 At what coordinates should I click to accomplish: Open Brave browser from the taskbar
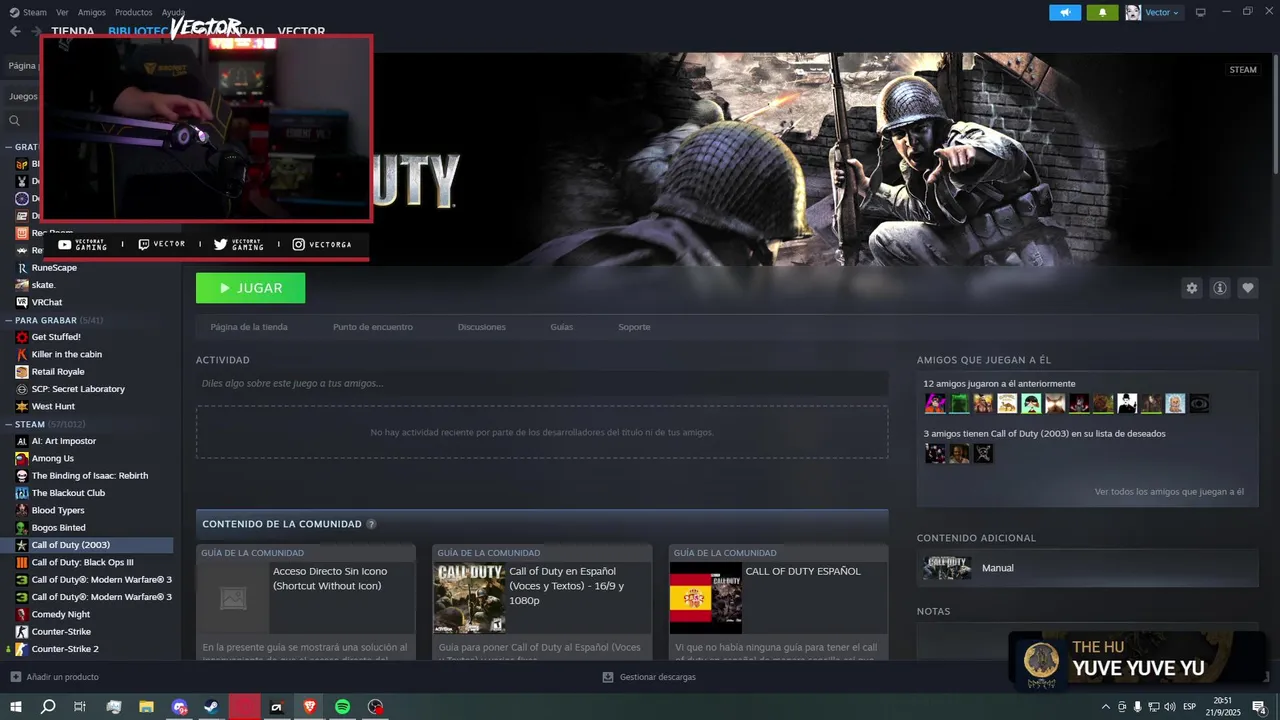pos(310,707)
